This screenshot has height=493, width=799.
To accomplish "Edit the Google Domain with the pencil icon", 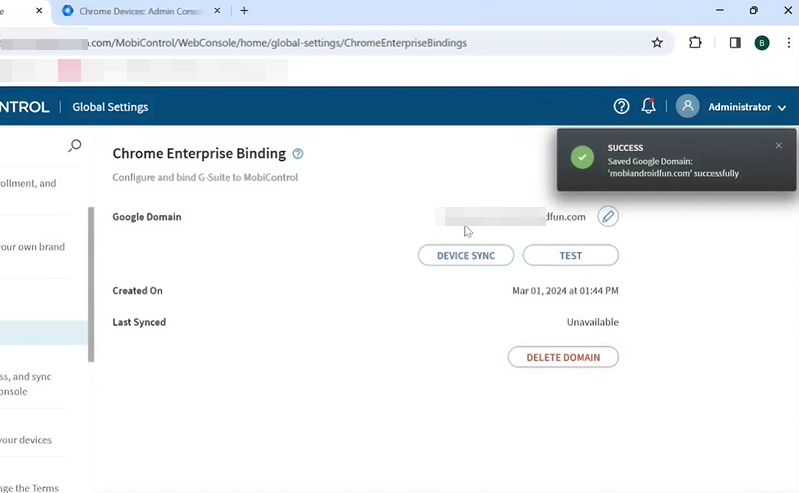I will (608, 216).
